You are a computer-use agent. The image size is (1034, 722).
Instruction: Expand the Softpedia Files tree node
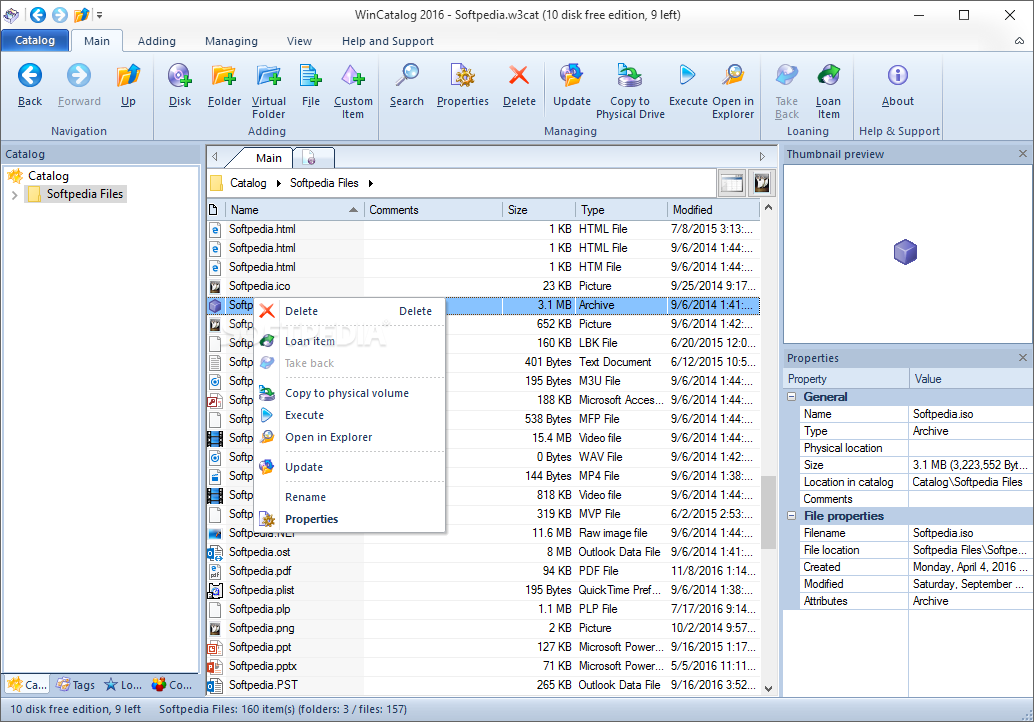pyautogui.click(x=15, y=195)
